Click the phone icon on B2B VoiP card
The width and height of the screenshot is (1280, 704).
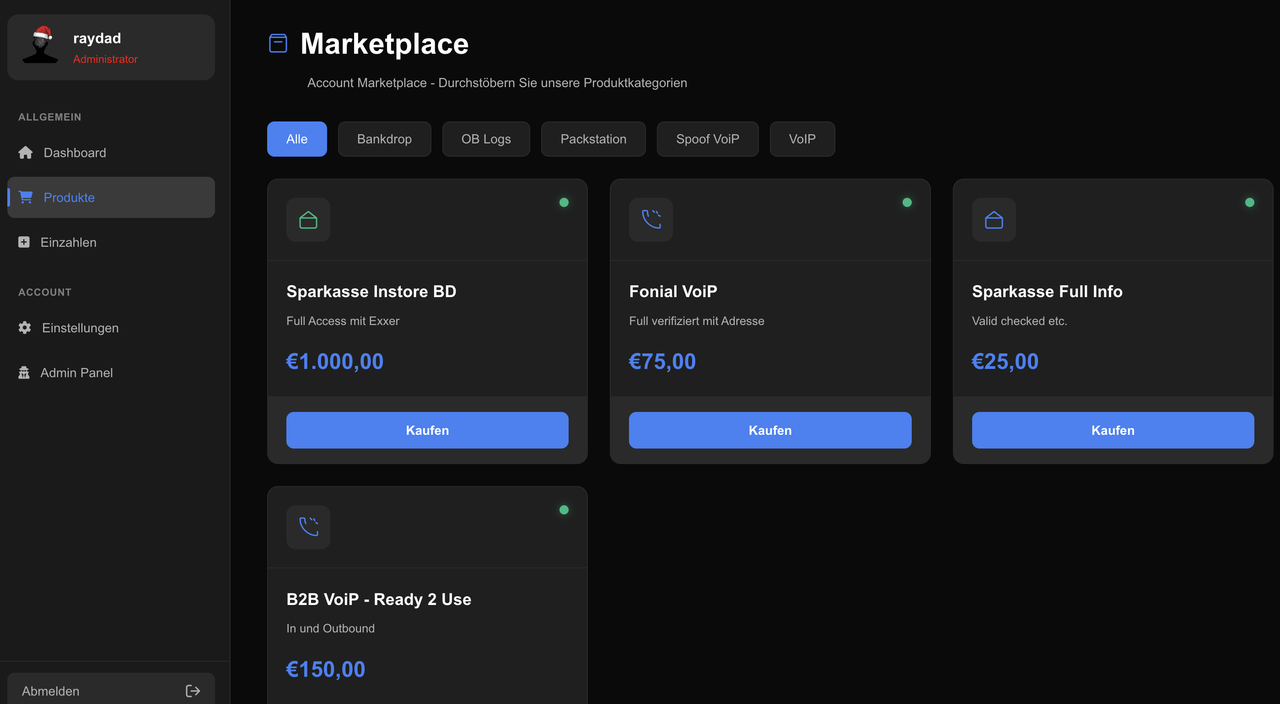pyautogui.click(x=308, y=527)
